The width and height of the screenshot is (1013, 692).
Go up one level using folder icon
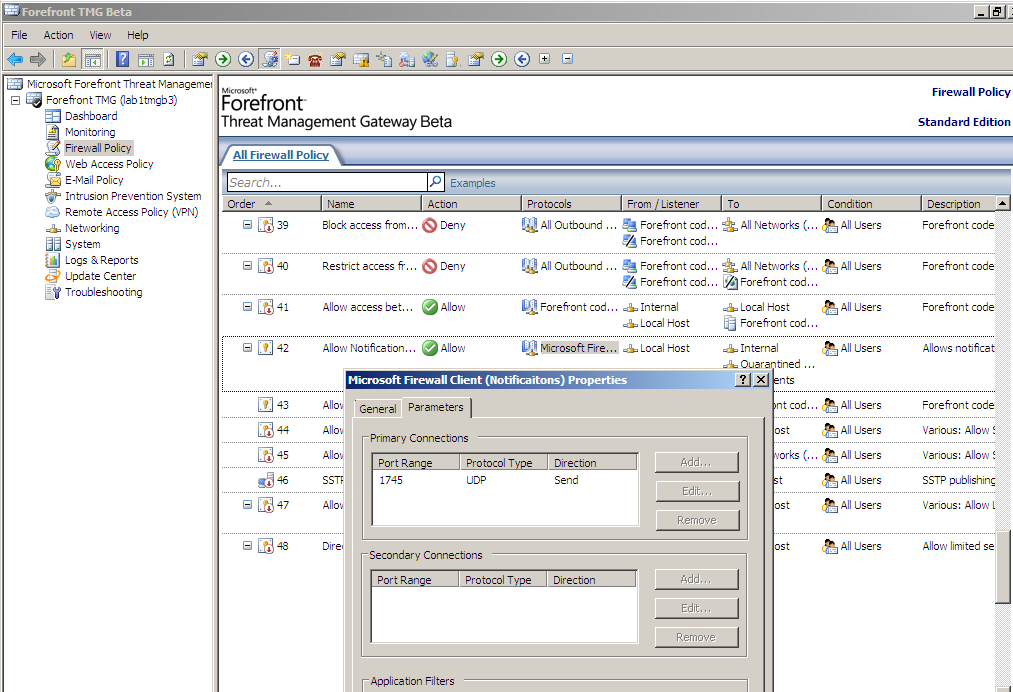pyautogui.click(x=68, y=59)
